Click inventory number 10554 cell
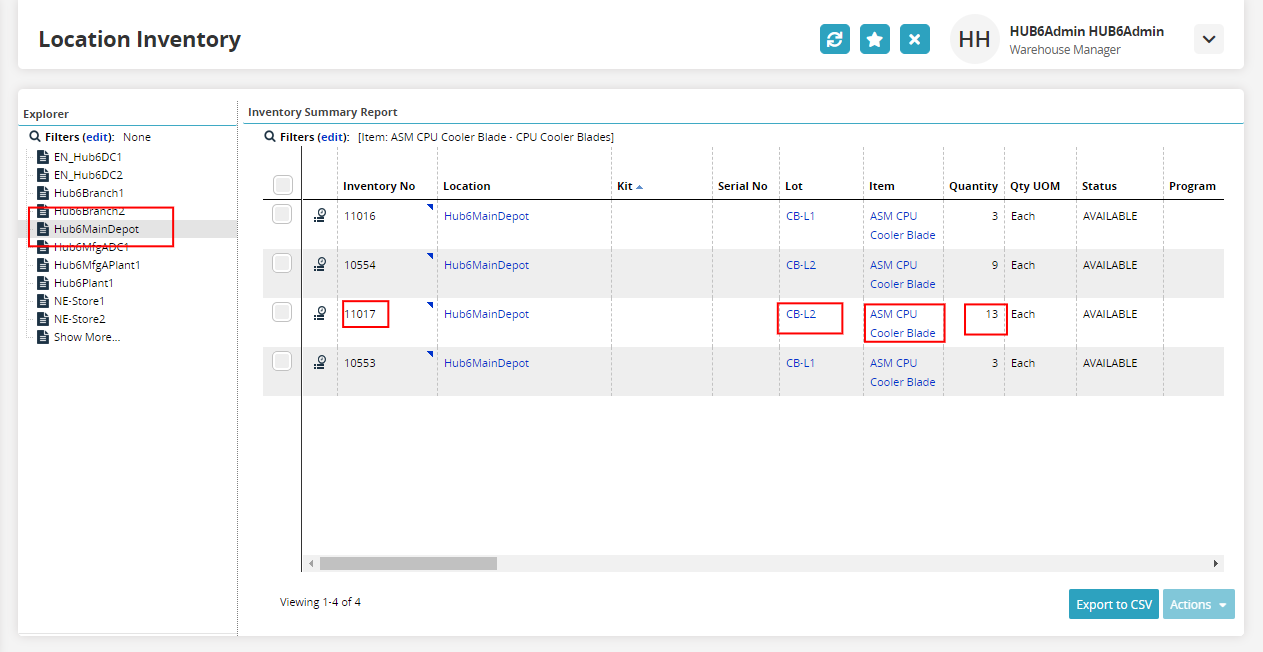The width and height of the screenshot is (1263, 652). click(x=360, y=265)
